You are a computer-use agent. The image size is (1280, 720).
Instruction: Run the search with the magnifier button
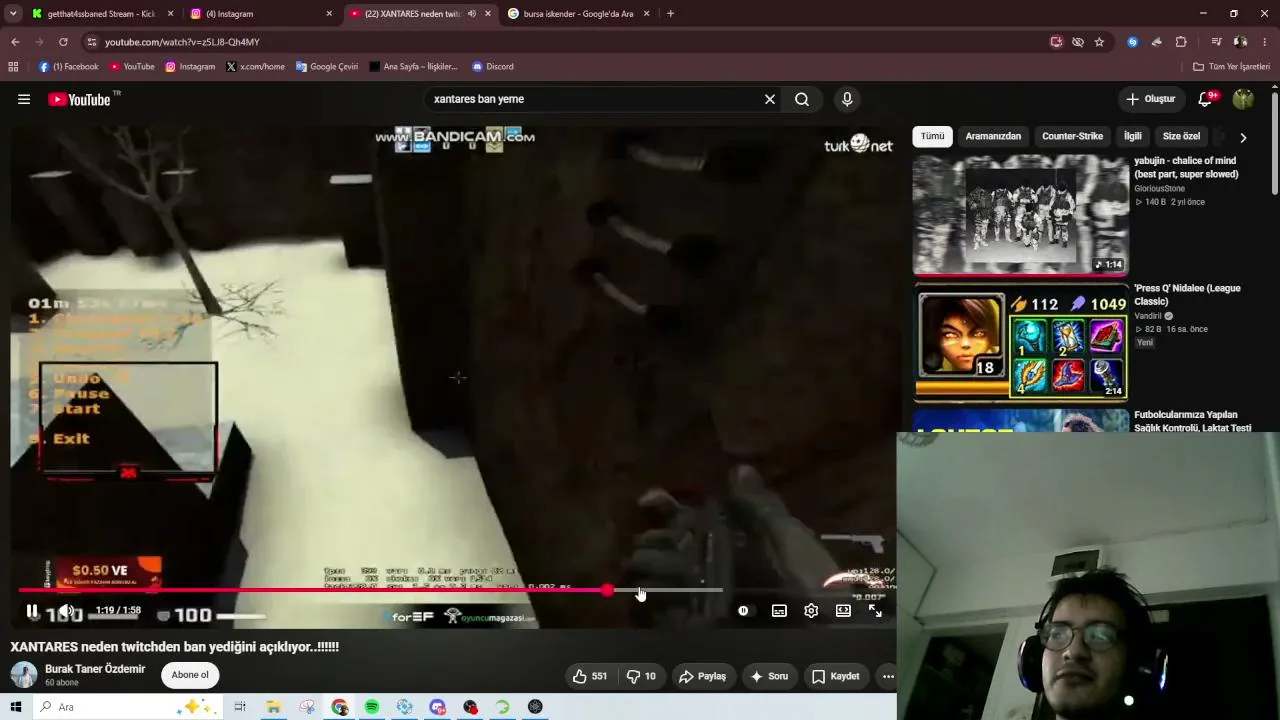click(x=802, y=99)
